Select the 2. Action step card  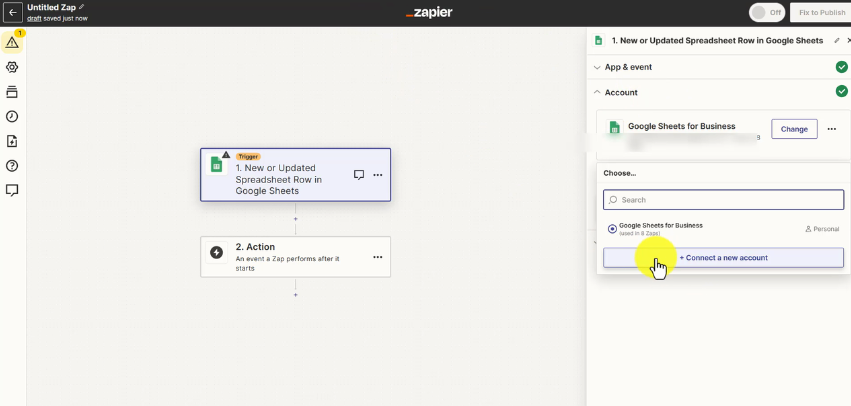pos(295,257)
